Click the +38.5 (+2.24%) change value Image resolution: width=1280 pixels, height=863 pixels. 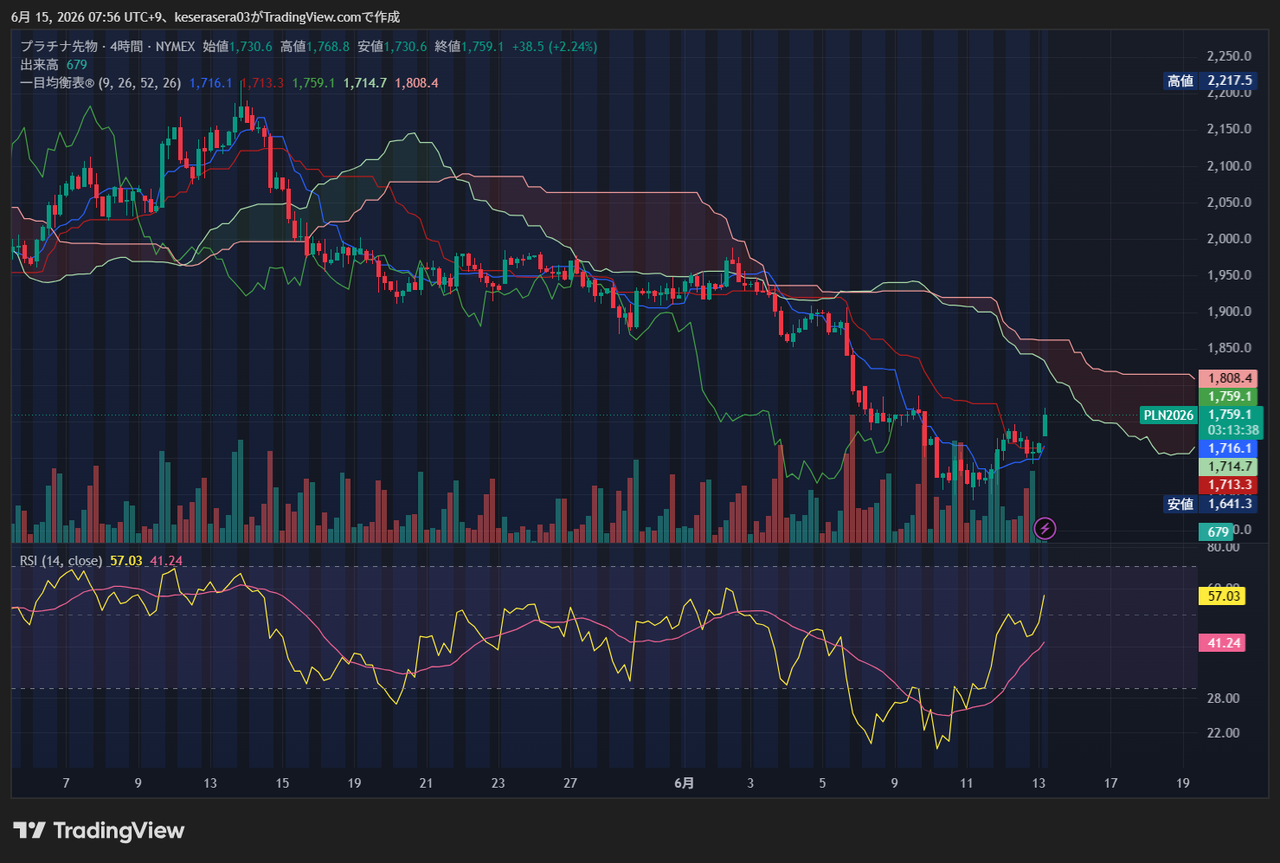[x=553, y=46]
